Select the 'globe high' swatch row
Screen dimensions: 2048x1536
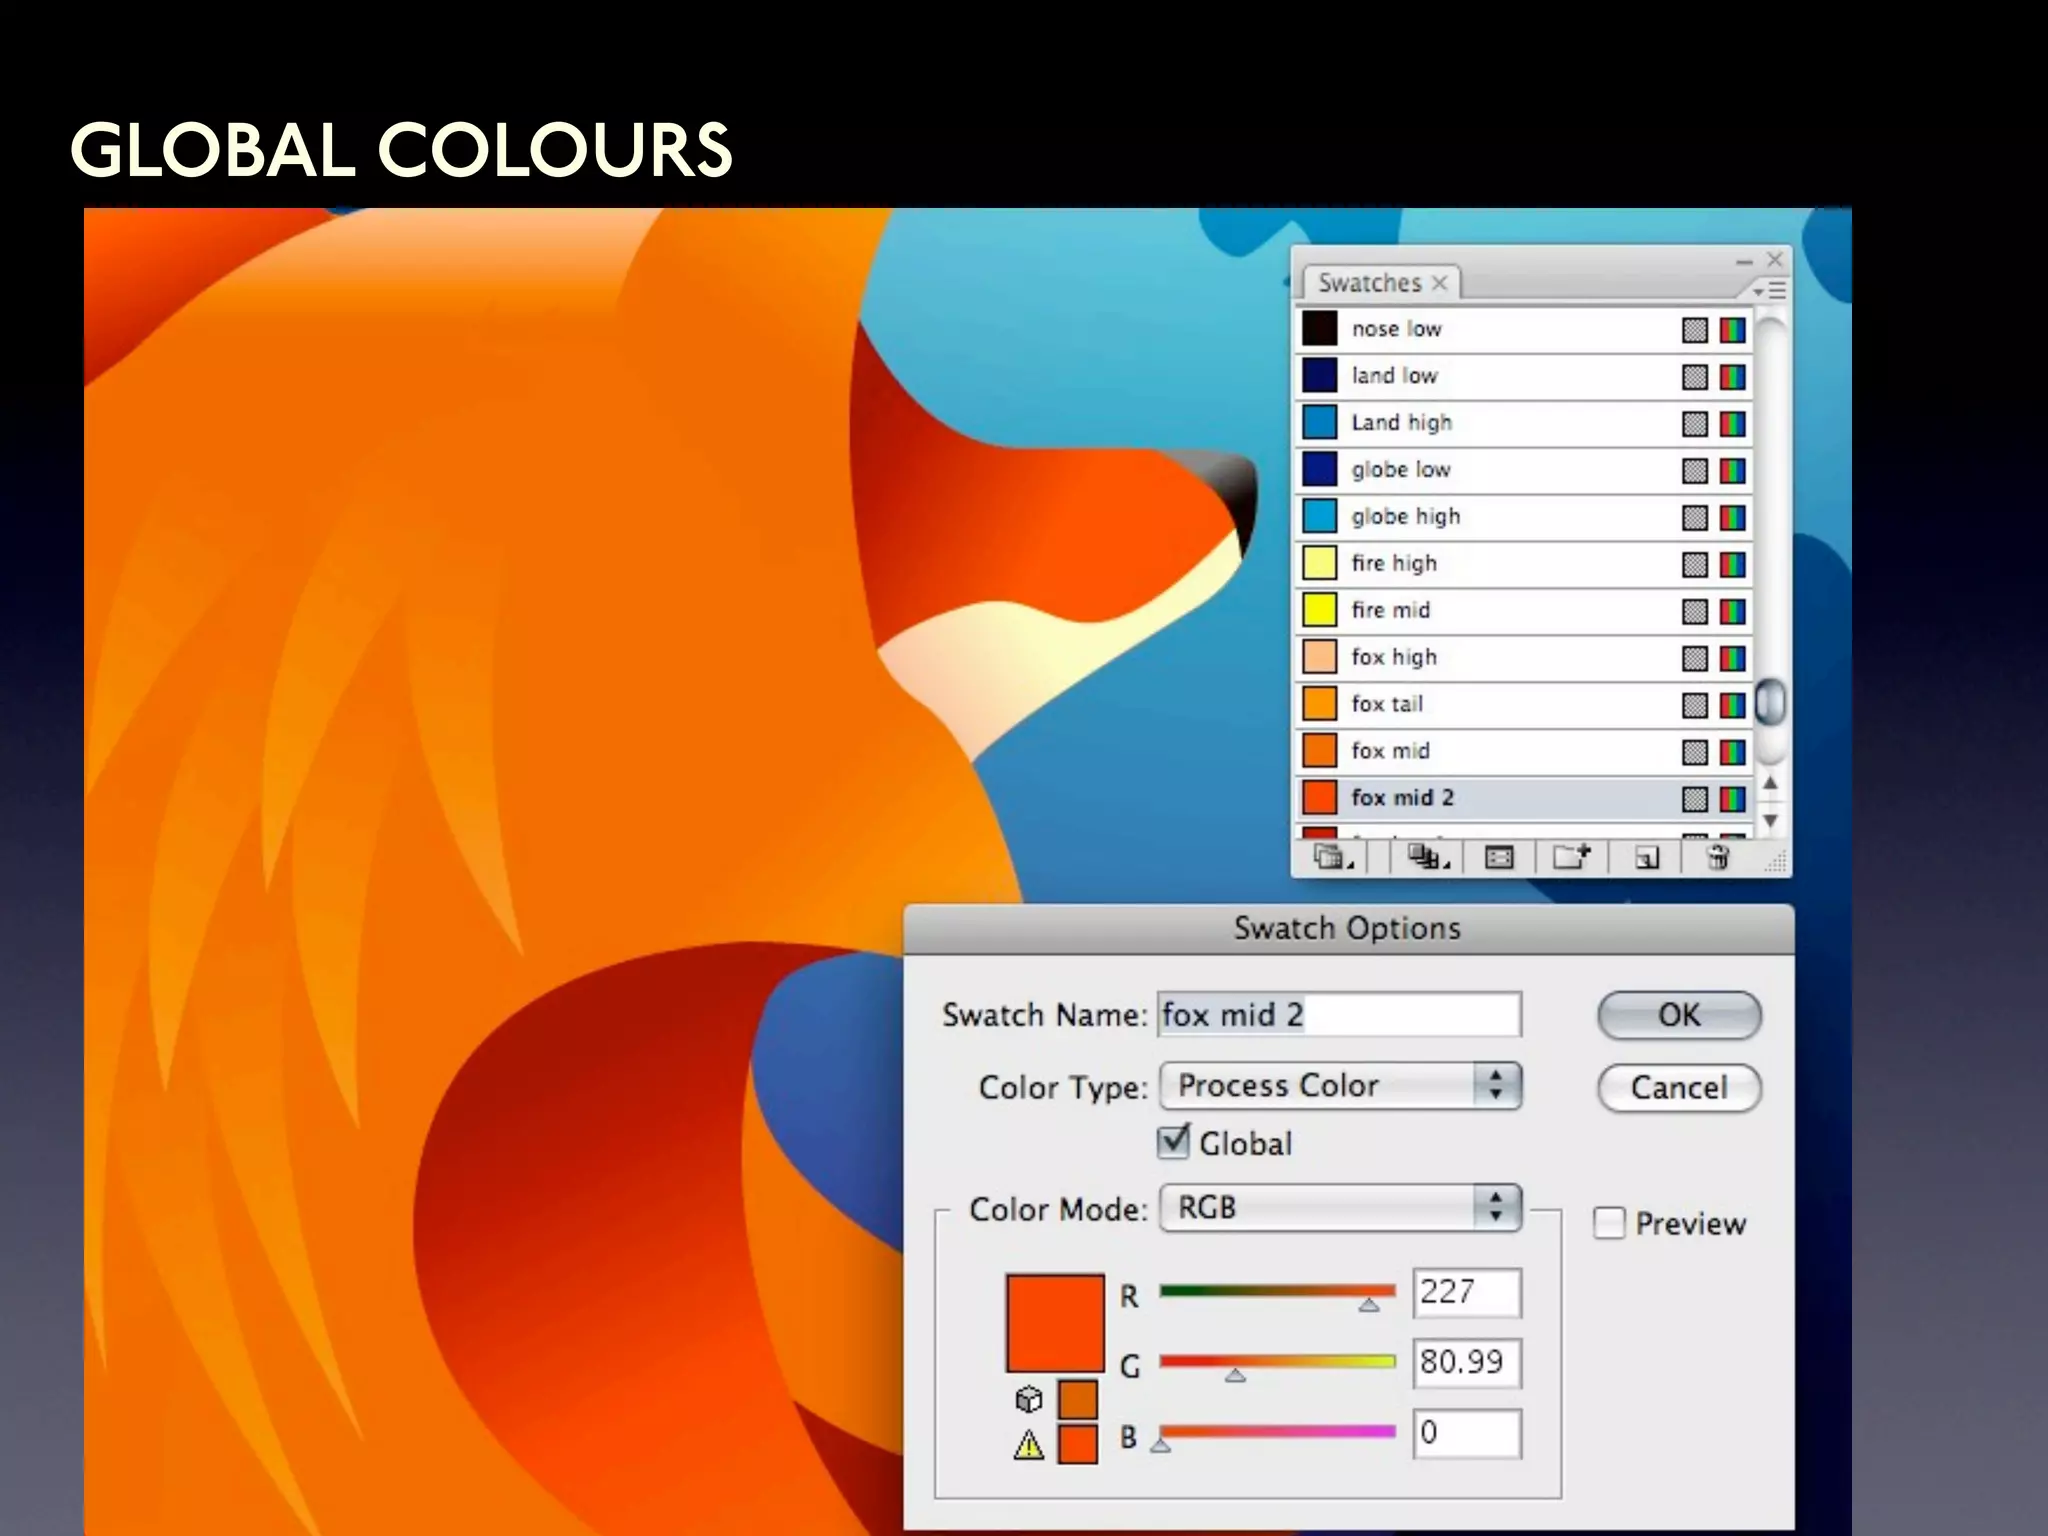click(x=1524, y=517)
